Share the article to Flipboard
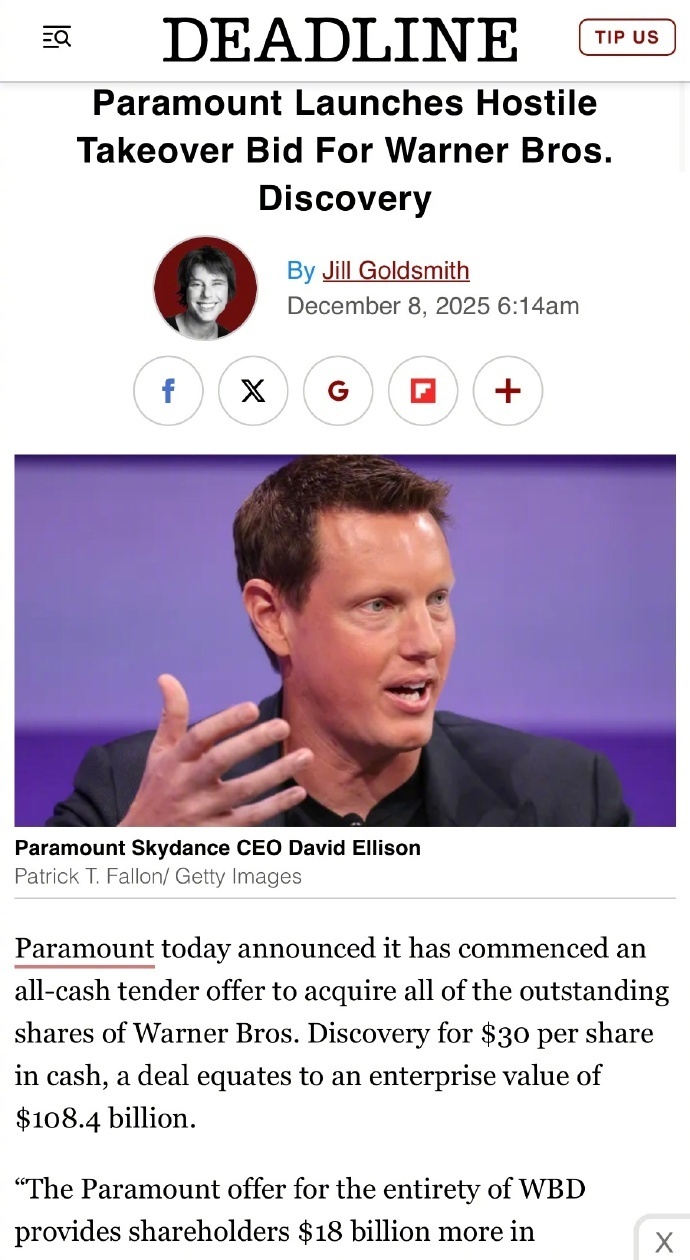Image resolution: width=690 pixels, height=1260 pixels. (423, 391)
